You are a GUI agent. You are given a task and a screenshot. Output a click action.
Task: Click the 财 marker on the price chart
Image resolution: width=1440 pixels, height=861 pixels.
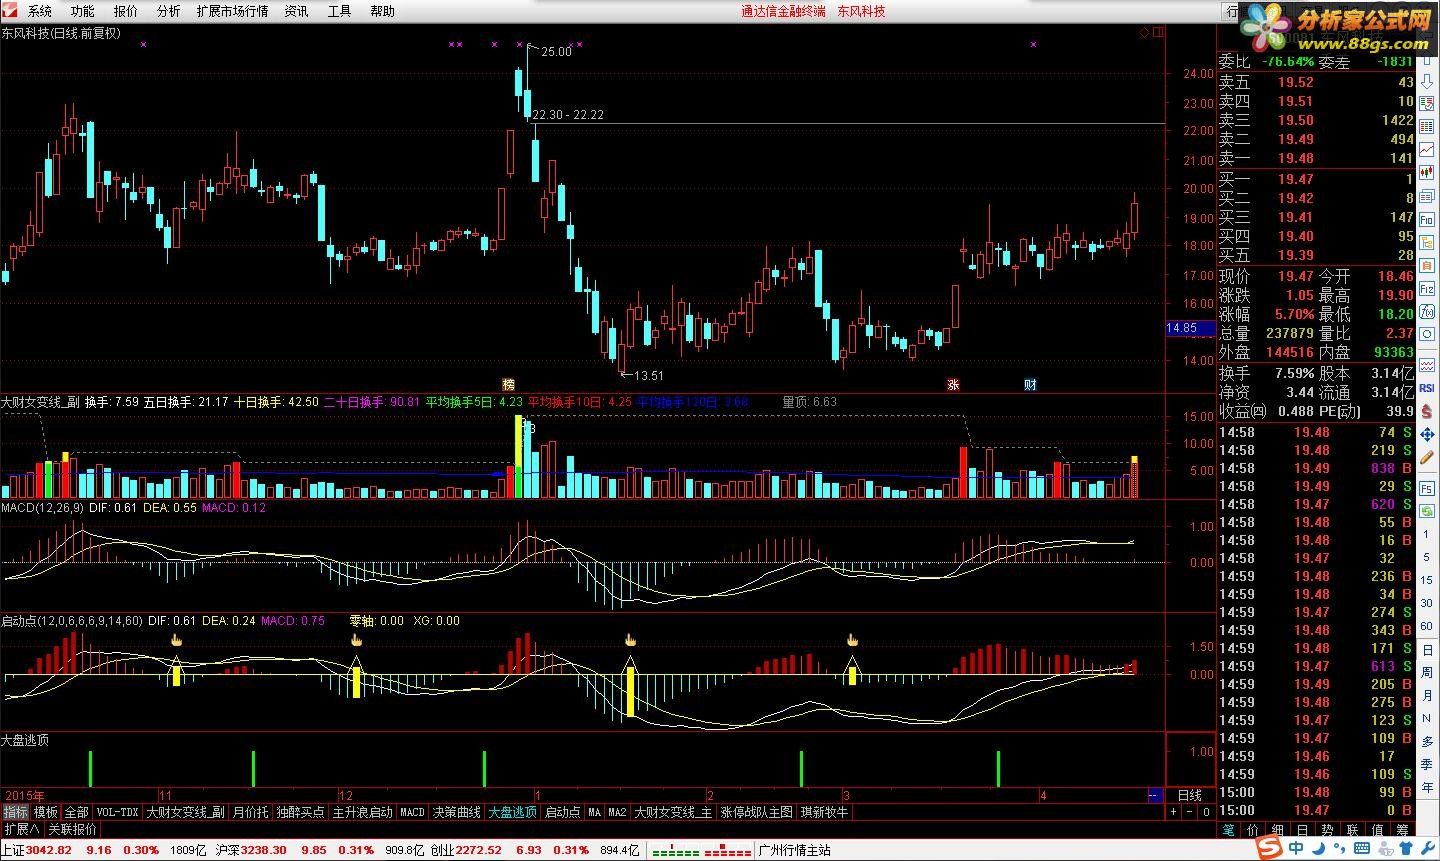1030,384
